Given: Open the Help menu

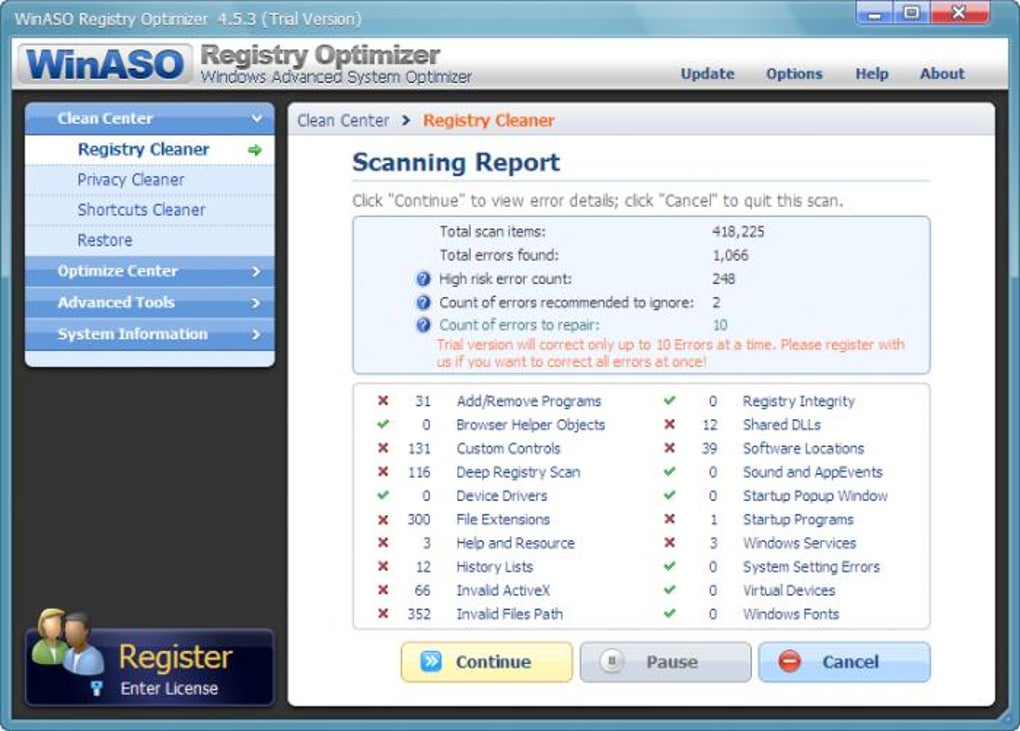Looking at the screenshot, I should click(x=872, y=73).
